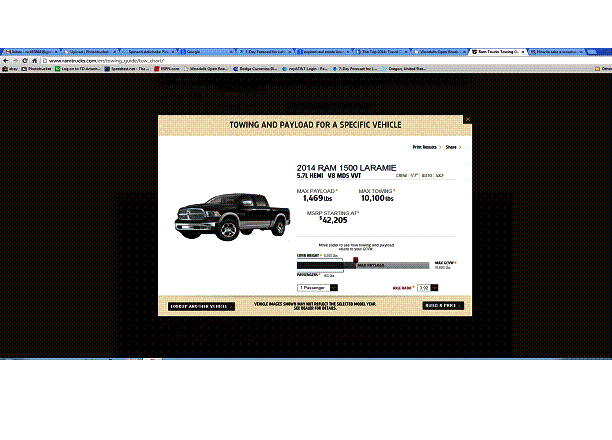This screenshot has height=440, width=612.
Task: Close the towing and payload popup
Action: coord(468,119)
